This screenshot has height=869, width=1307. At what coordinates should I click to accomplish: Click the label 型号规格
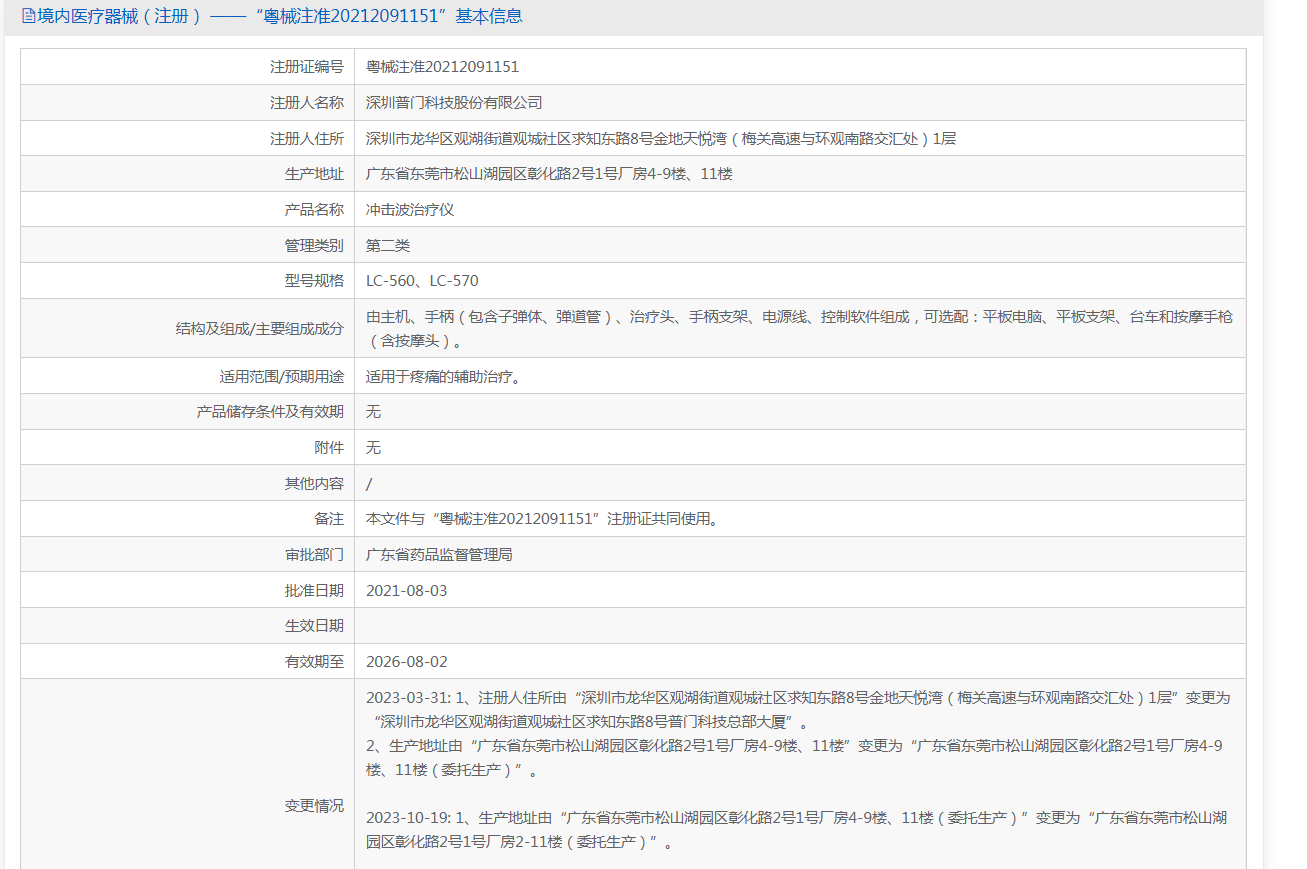click(x=314, y=281)
